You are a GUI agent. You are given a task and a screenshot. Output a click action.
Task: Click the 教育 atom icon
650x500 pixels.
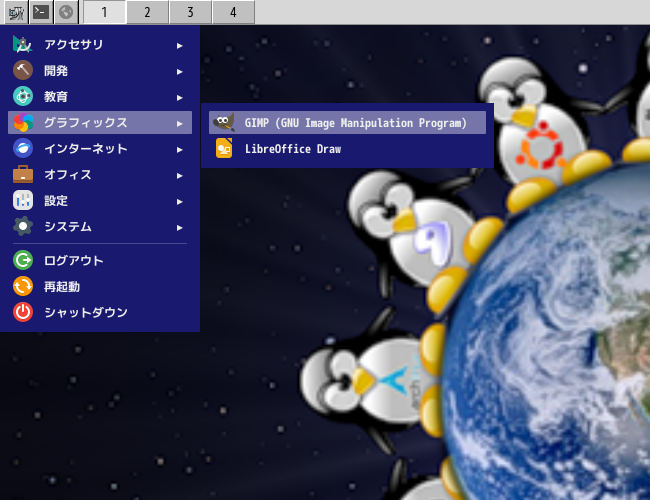(x=23, y=97)
